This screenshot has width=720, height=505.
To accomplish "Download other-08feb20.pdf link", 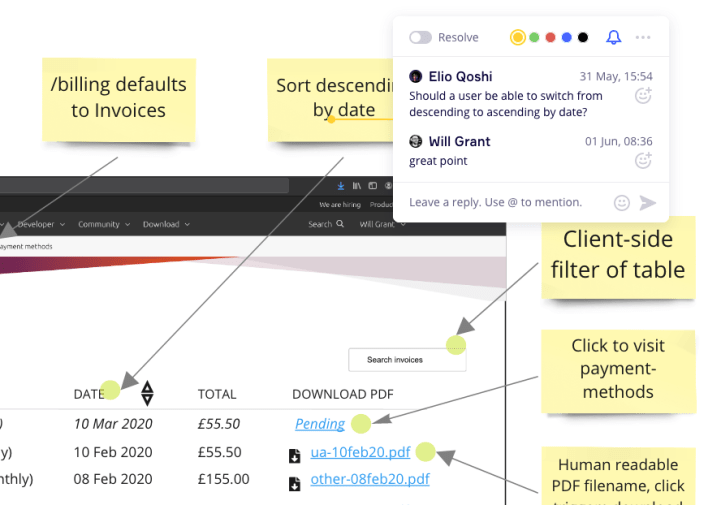I will [370, 479].
